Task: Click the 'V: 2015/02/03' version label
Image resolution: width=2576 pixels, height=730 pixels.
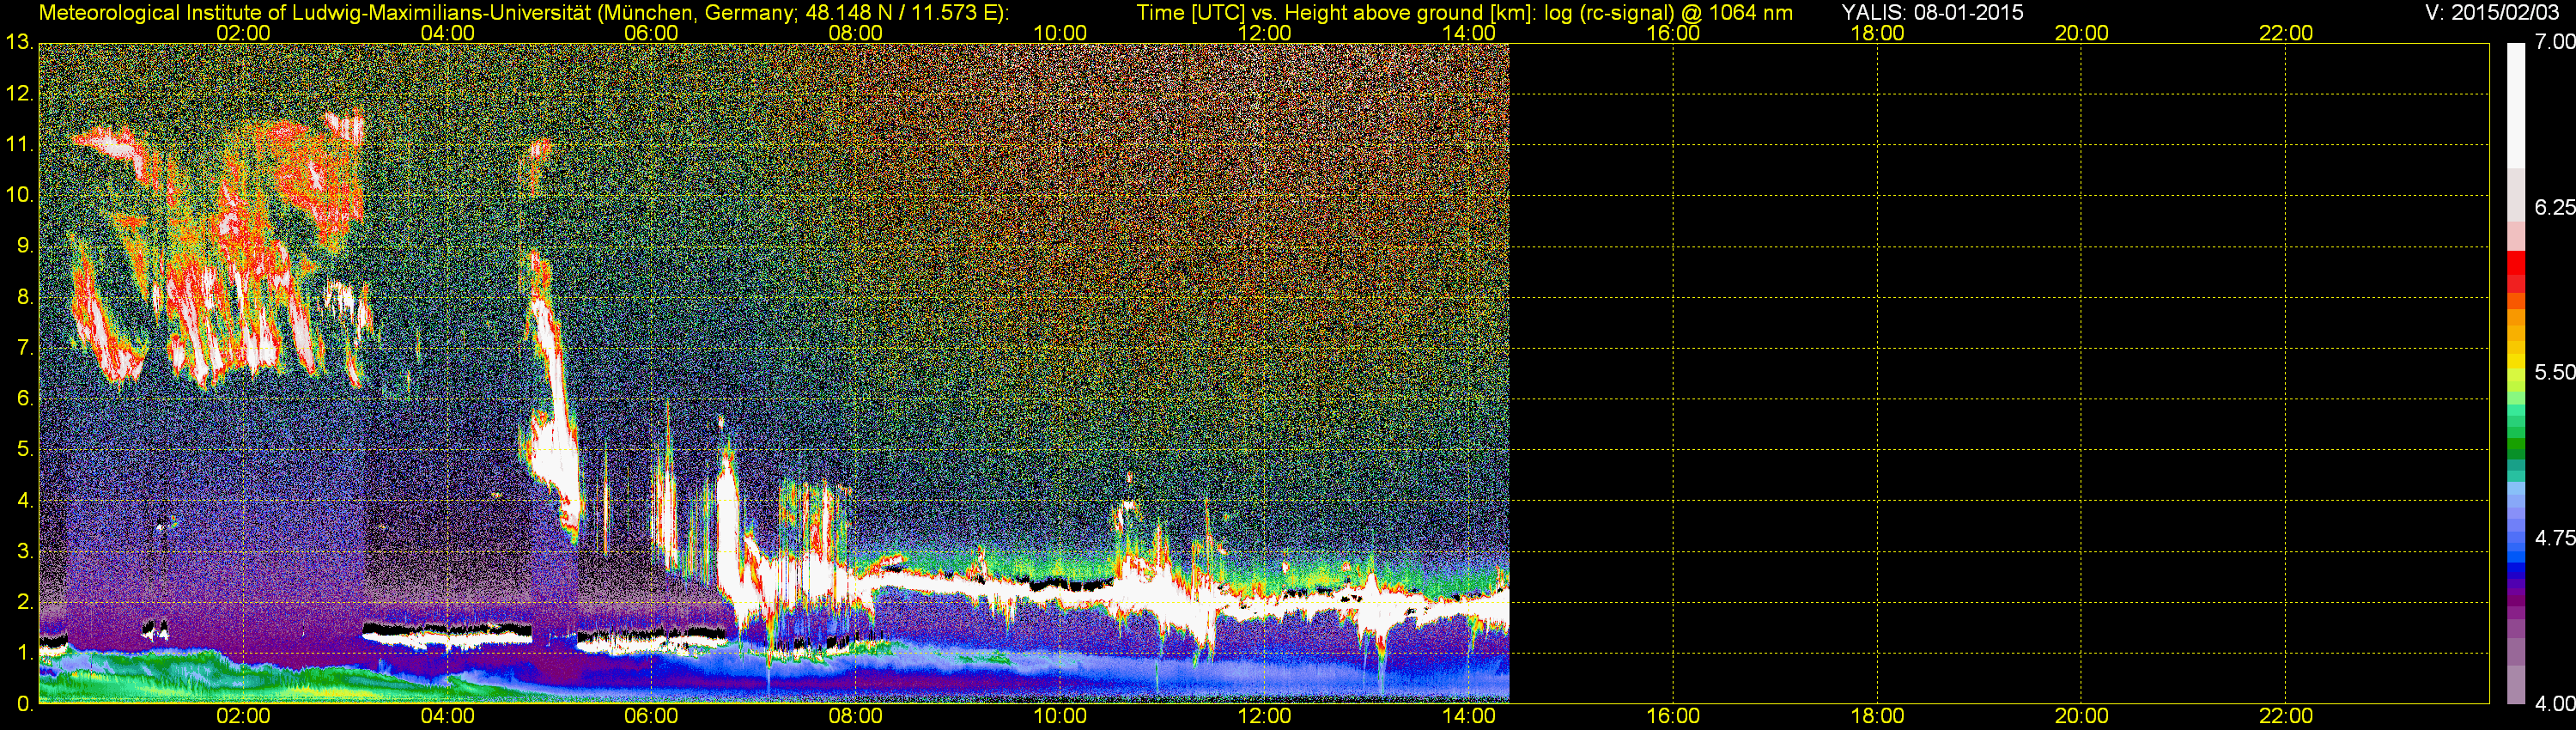Action: pyautogui.click(x=2490, y=12)
